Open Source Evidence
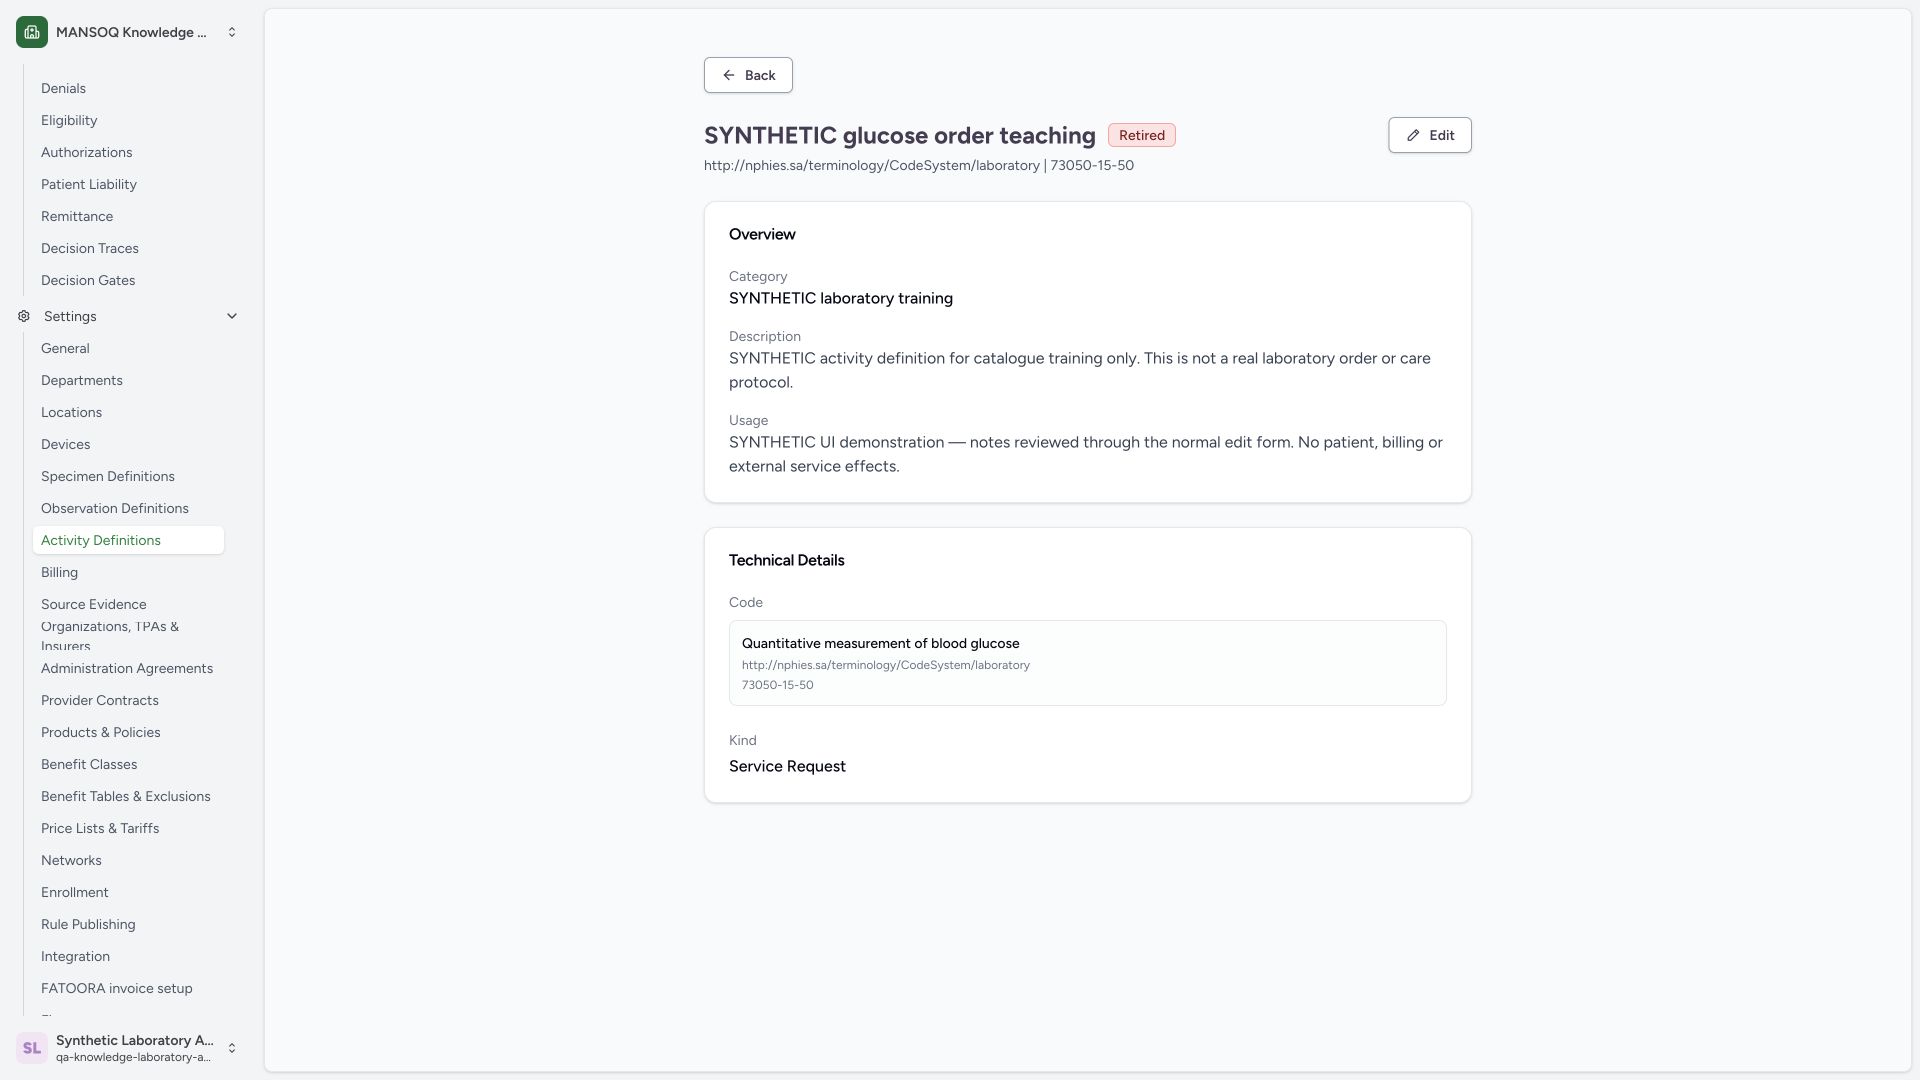1920x1080 pixels. tap(128, 604)
